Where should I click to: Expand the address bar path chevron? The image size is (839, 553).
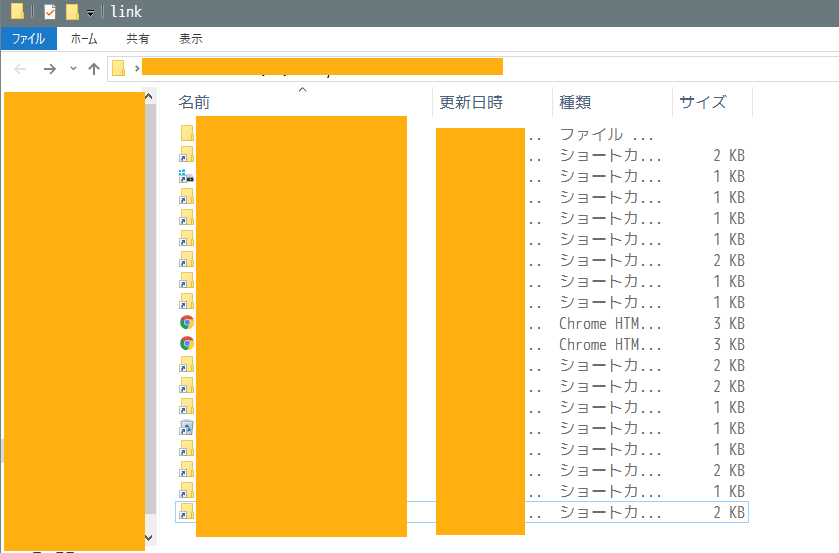[x=137, y=69]
